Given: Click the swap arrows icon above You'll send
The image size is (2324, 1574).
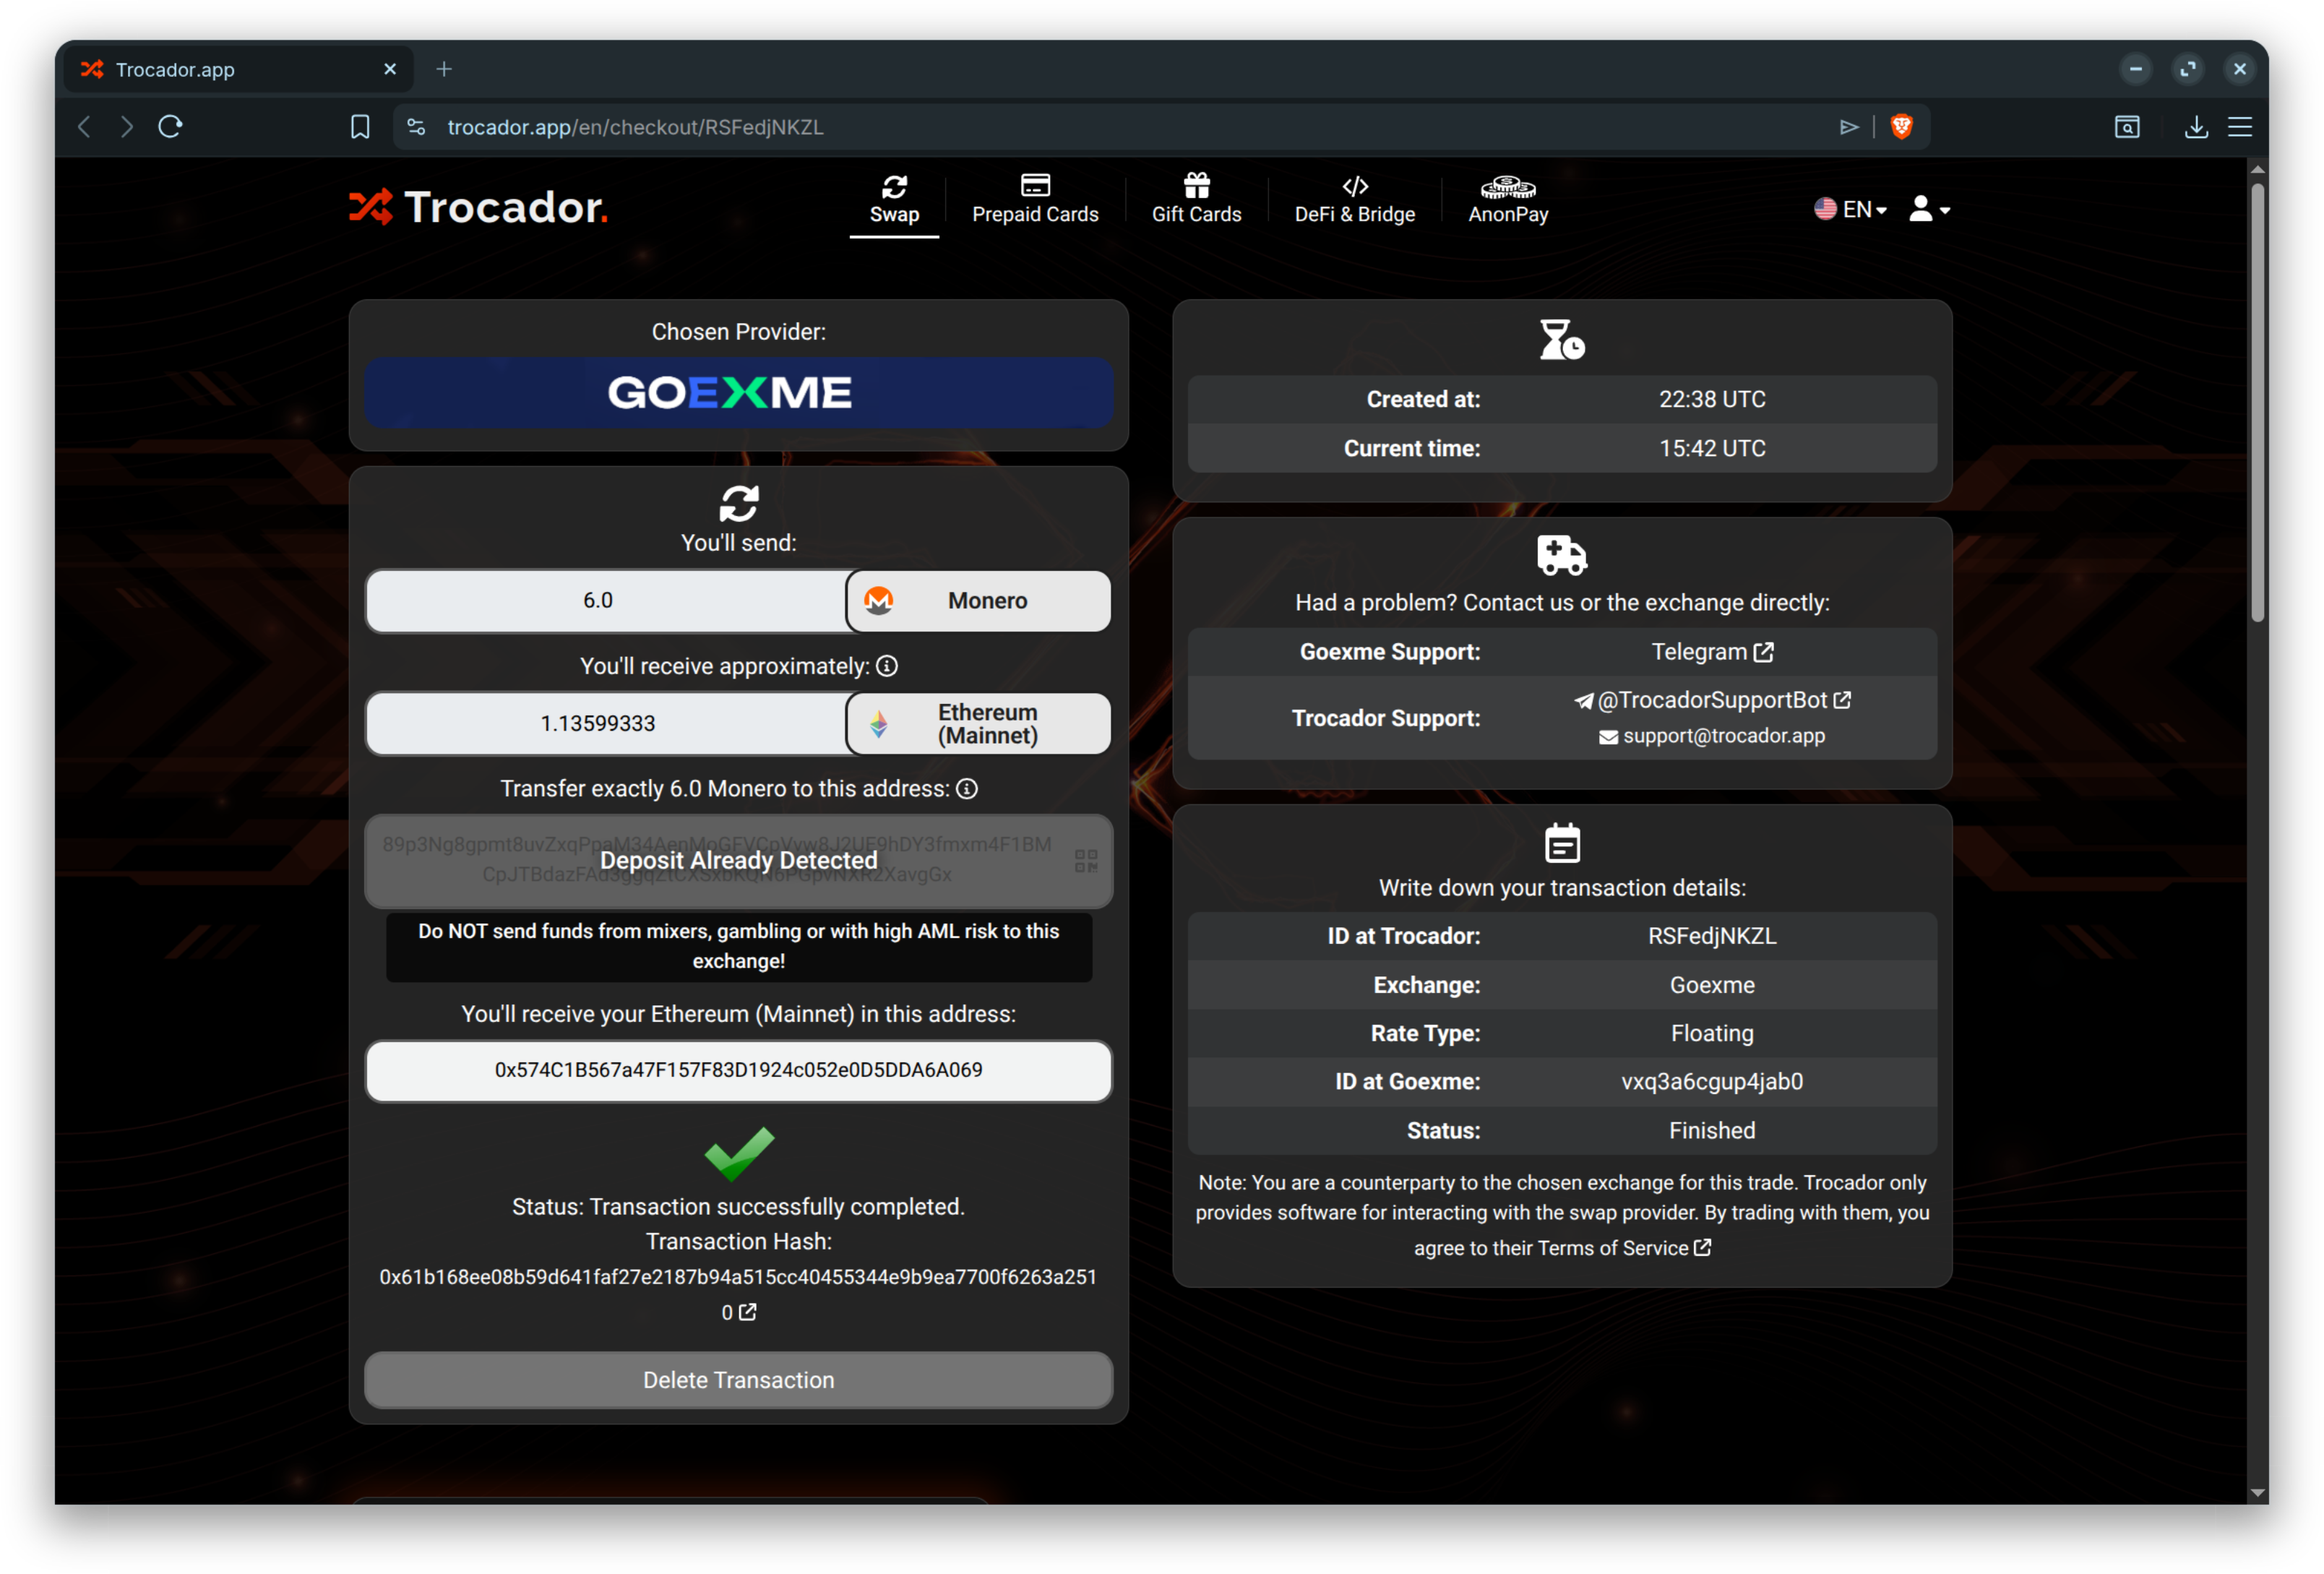Looking at the screenshot, I should [738, 504].
